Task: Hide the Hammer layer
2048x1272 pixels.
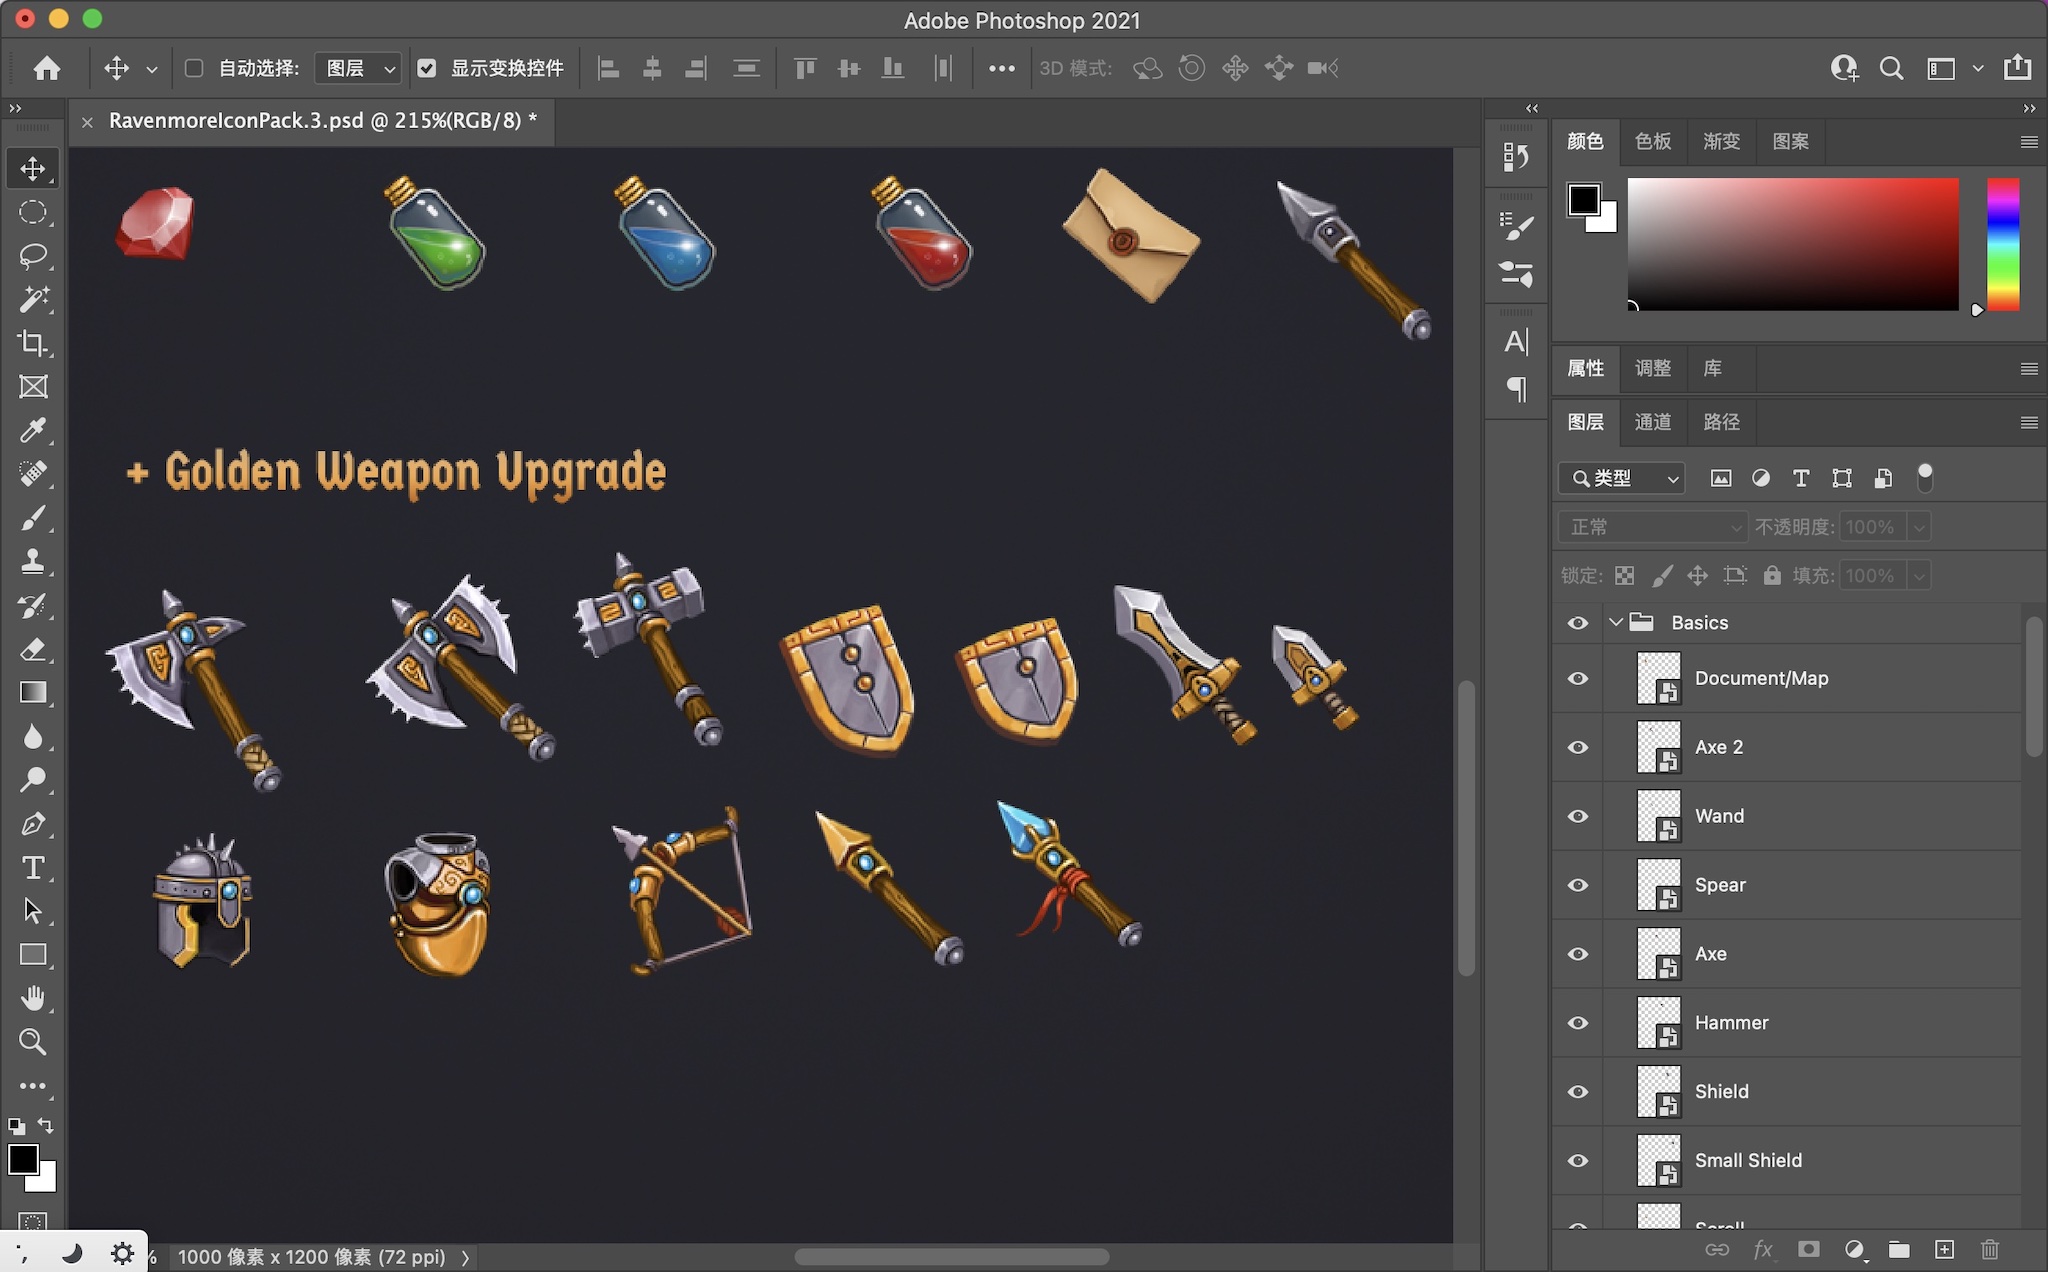Action: click(1578, 1023)
